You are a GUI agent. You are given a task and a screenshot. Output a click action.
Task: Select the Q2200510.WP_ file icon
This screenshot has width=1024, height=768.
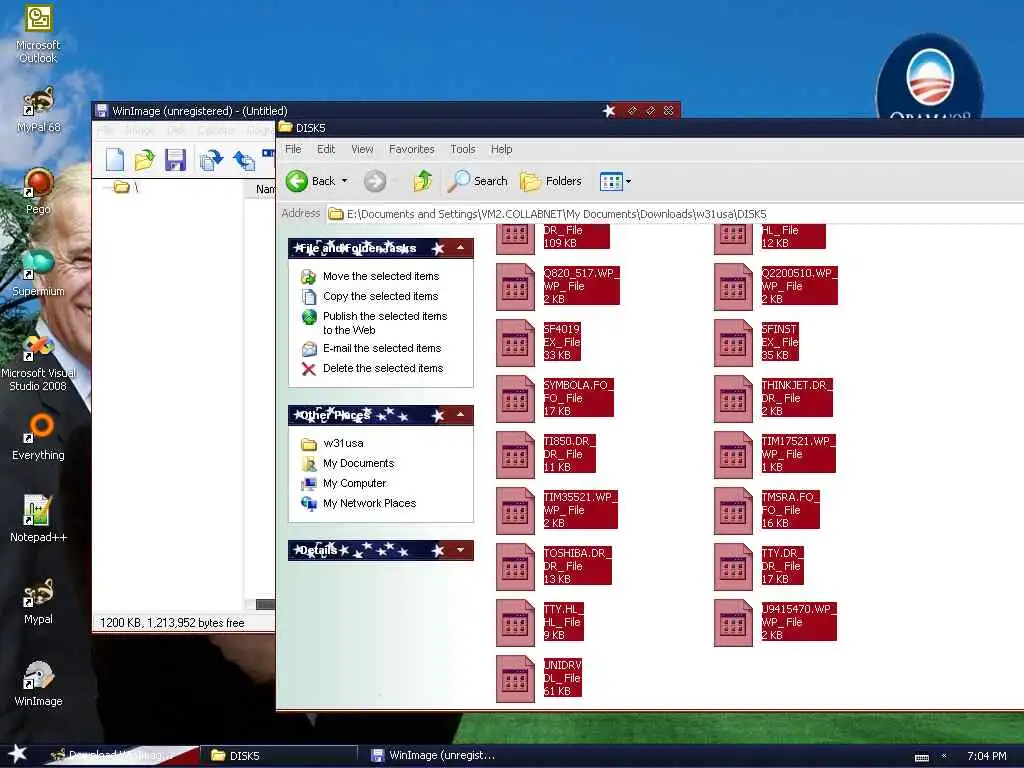733,287
